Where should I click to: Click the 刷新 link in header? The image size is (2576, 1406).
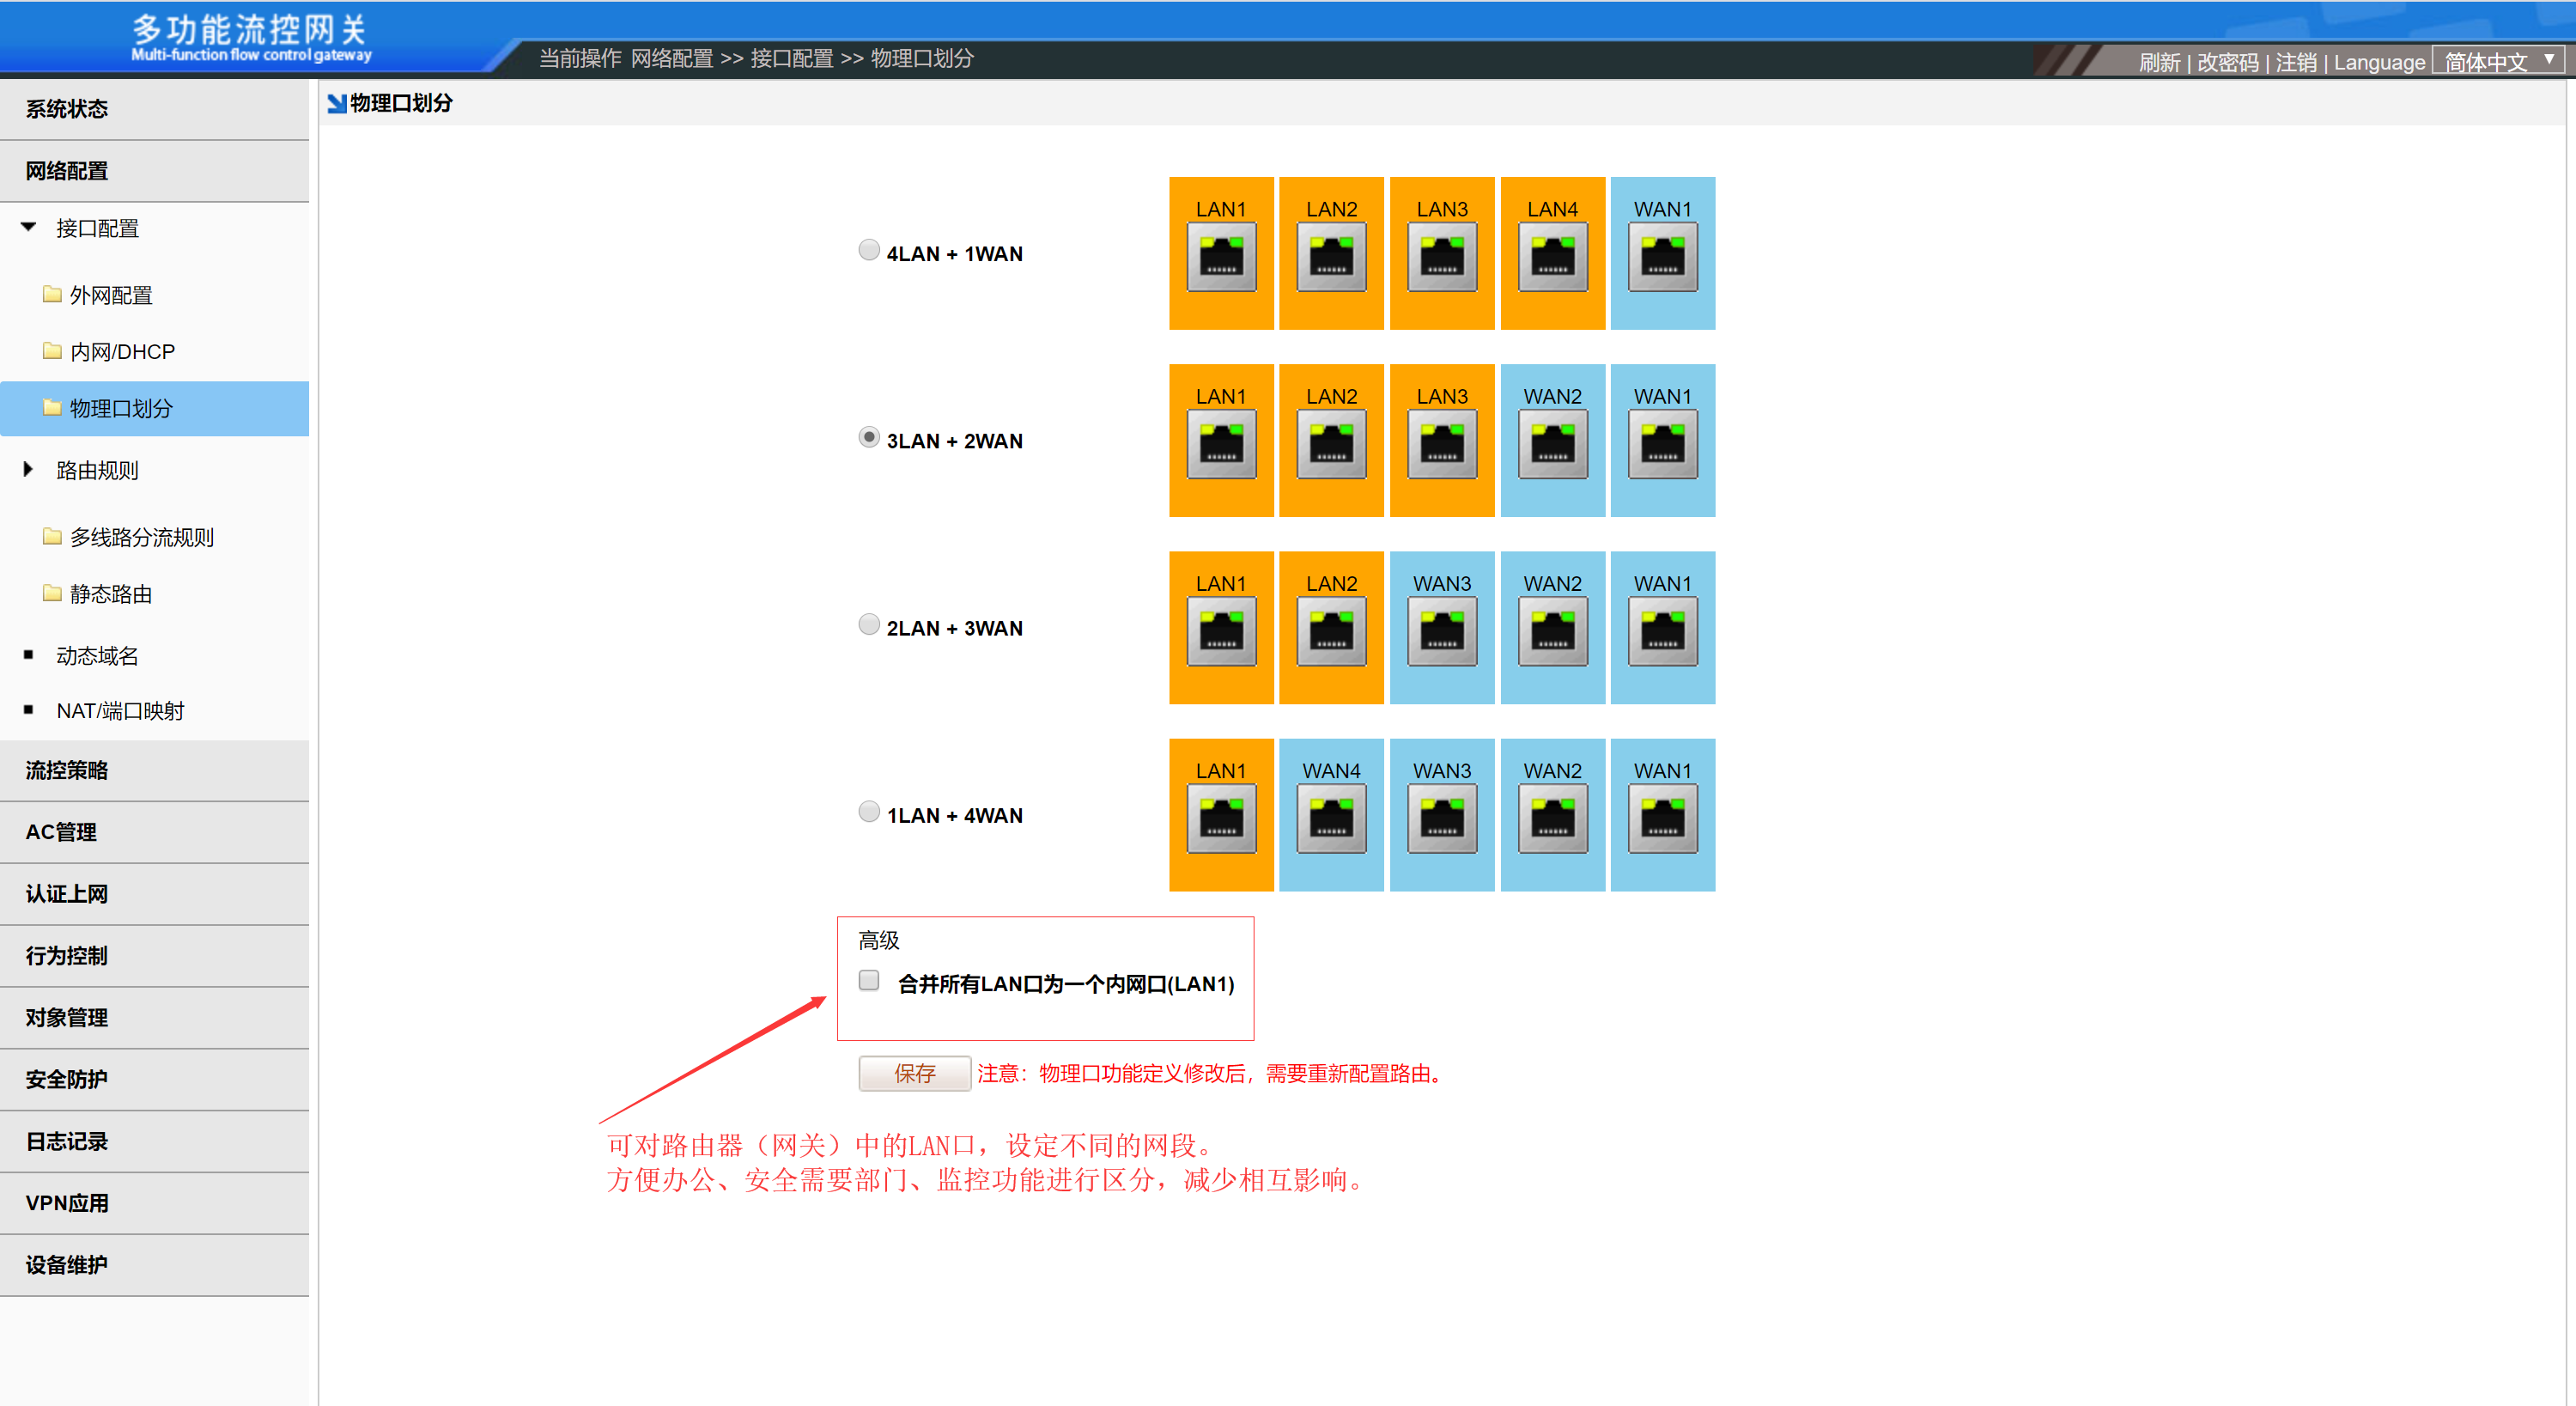coord(2158,63)
